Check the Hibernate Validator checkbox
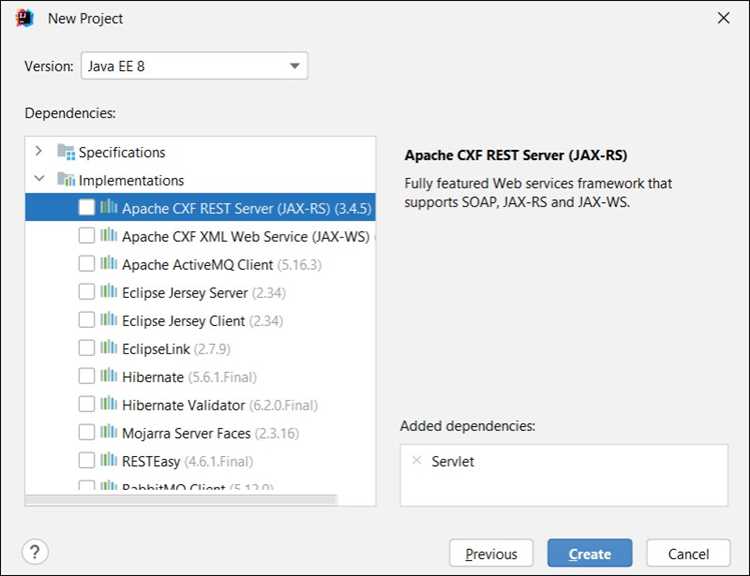Screen dimensions: 750x576 87,404
